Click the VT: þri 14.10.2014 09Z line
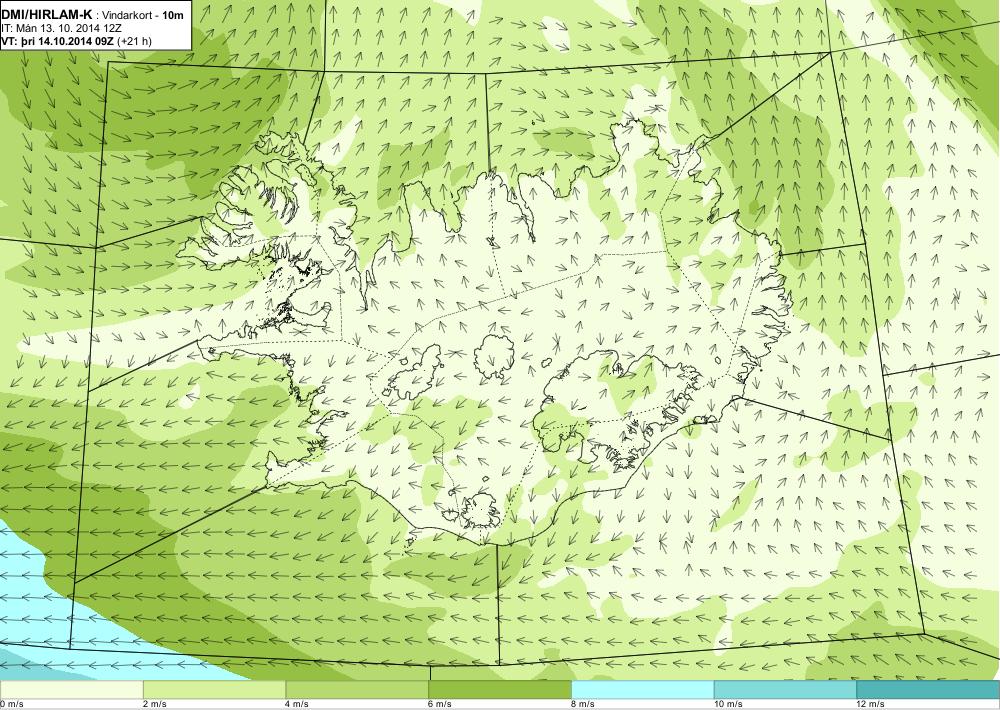 tap(76, 41)
